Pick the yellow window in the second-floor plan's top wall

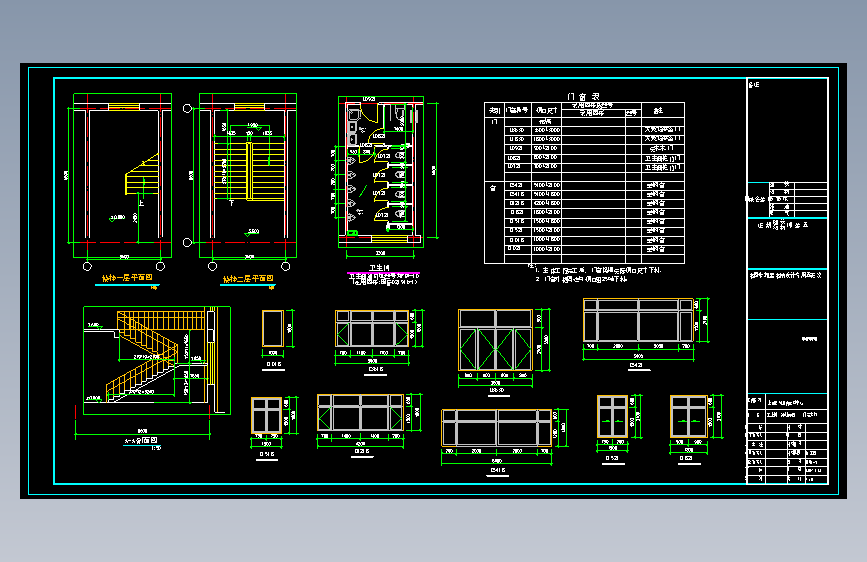[249, 106]
